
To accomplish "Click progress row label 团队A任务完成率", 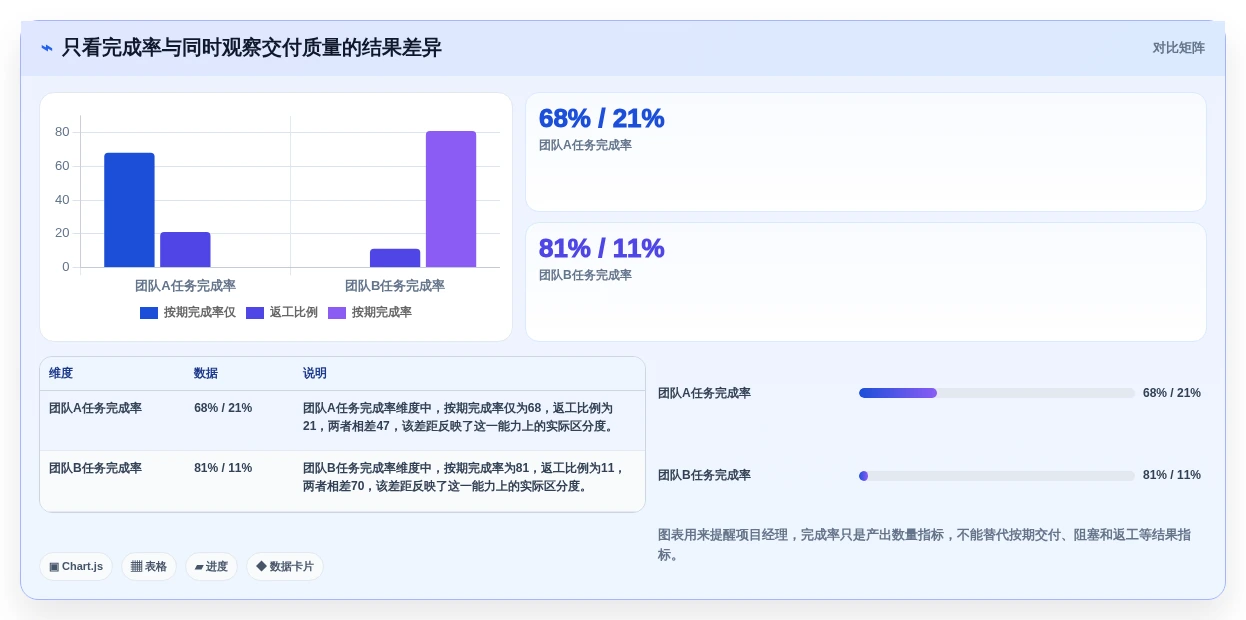I will (704, 393).
